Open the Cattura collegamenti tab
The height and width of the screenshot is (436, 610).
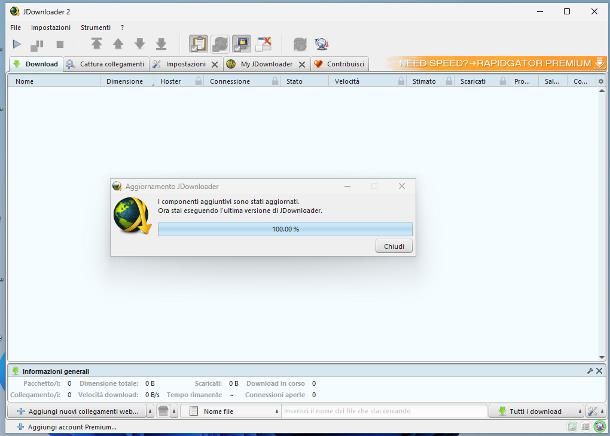pos(106,64)
